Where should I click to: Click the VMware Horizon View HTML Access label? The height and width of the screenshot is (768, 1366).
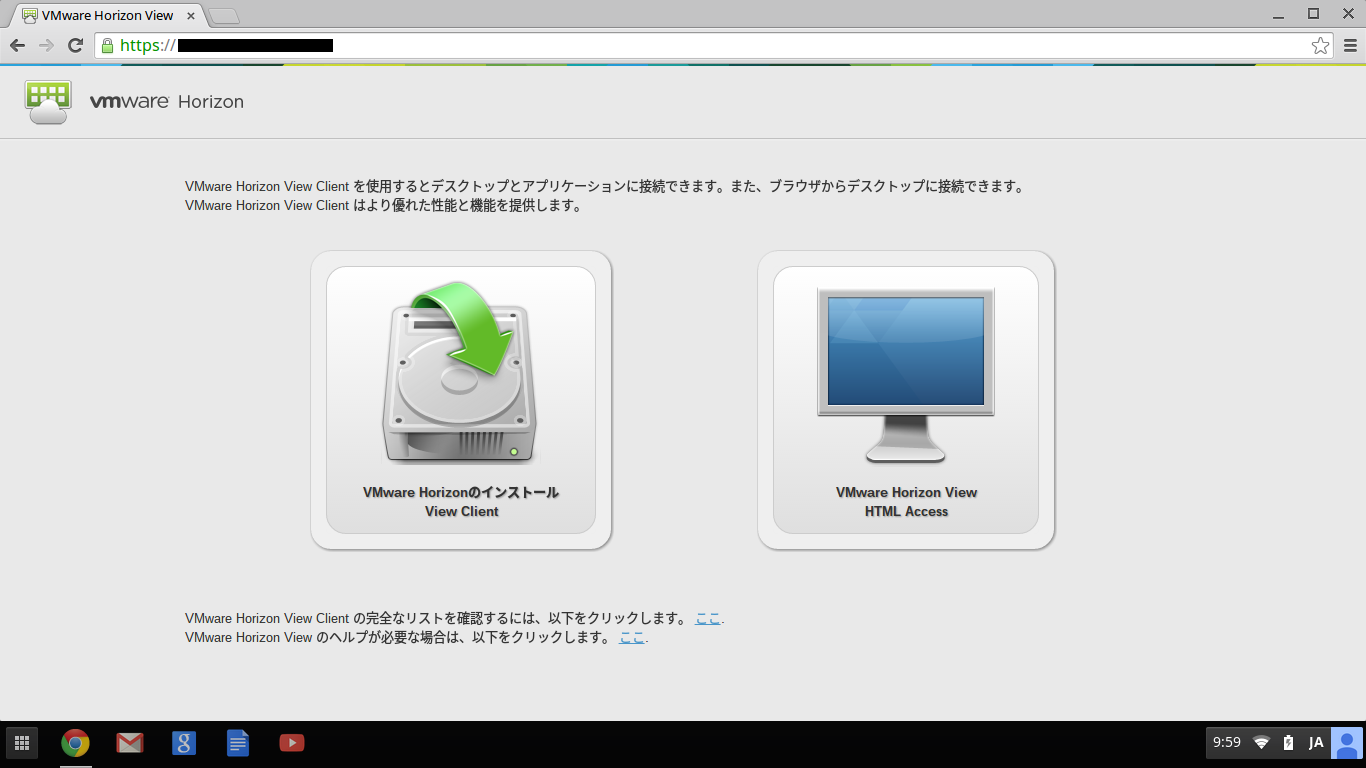coord(906,502)
